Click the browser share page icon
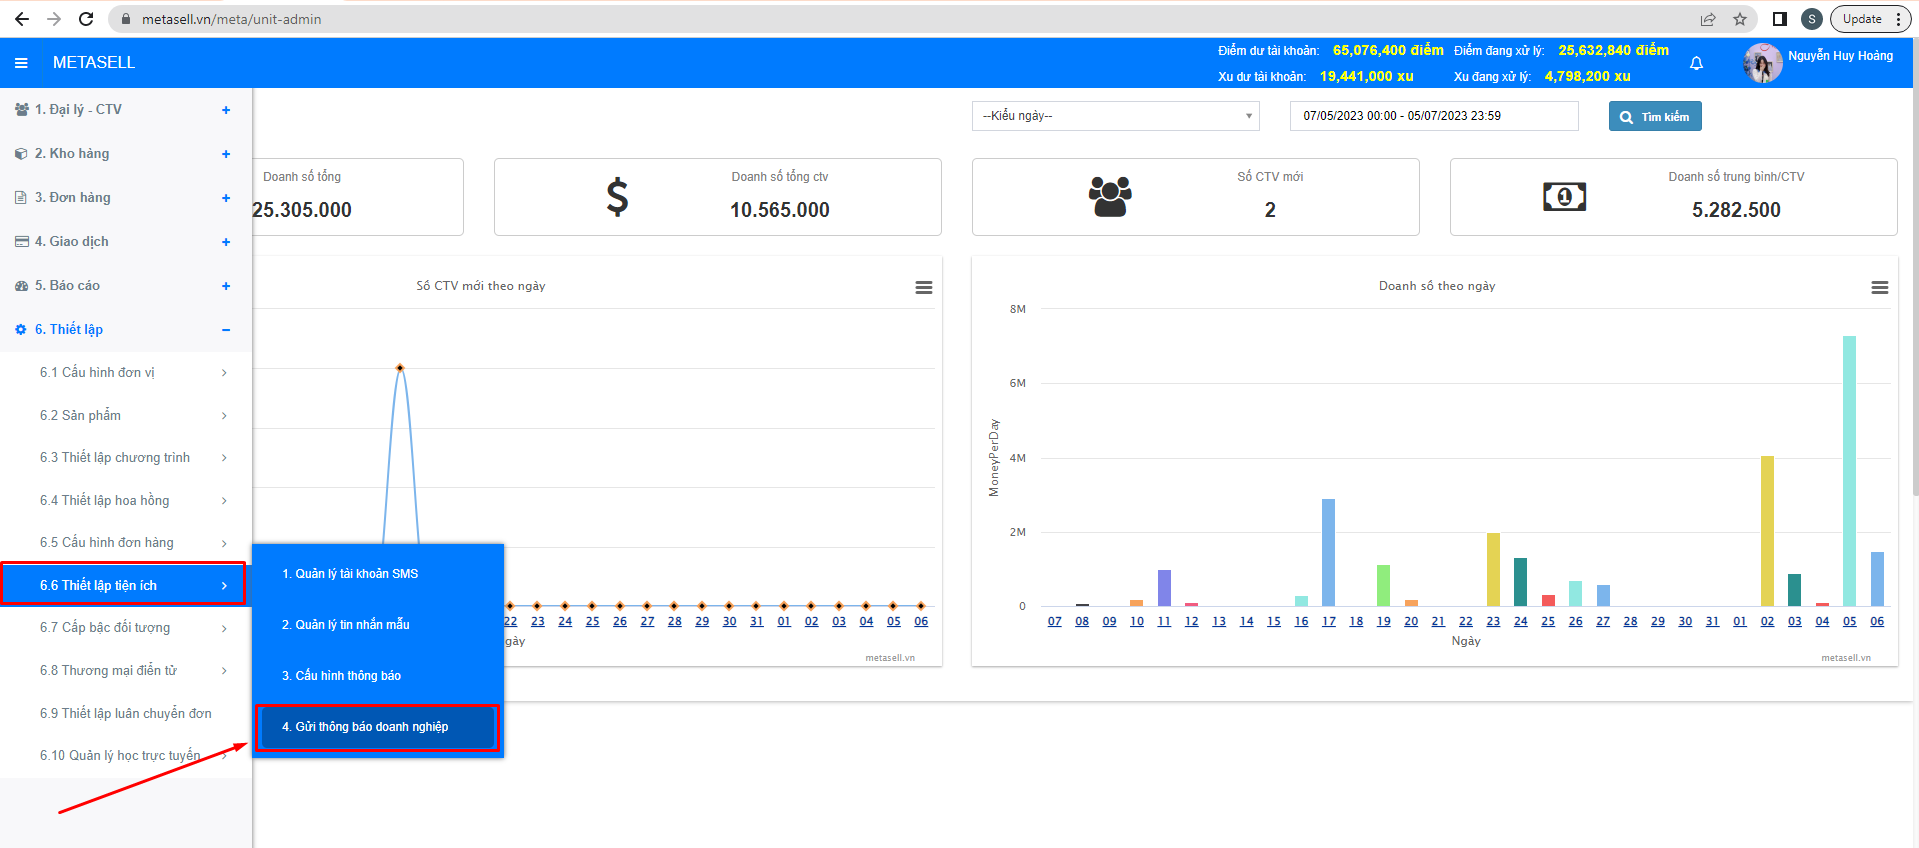 [1708, 19]
